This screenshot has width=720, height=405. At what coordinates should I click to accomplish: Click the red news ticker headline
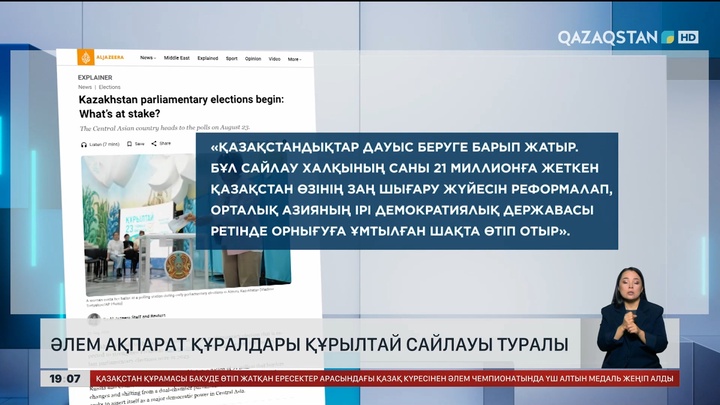coord(385,379)
